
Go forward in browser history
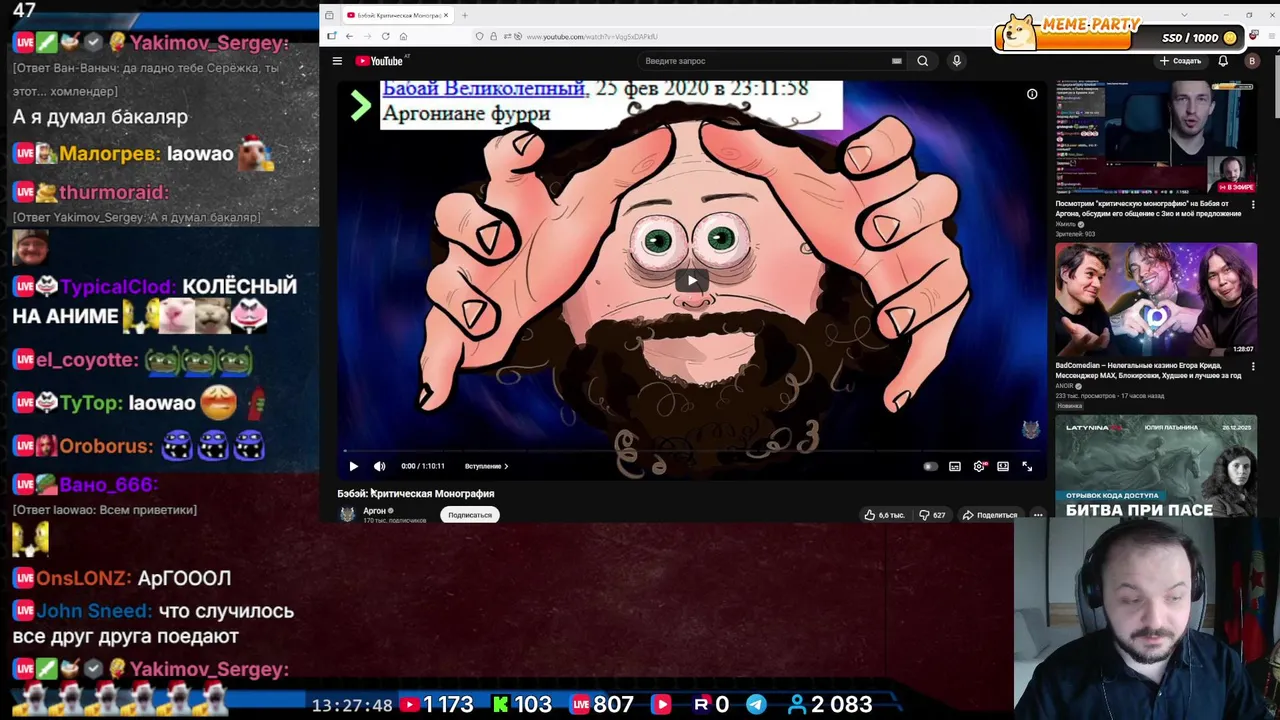tap(367, 36)
